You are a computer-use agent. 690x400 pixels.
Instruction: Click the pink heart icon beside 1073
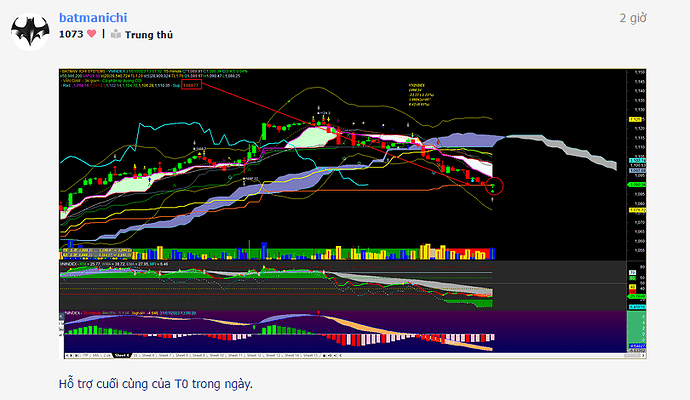92,34
